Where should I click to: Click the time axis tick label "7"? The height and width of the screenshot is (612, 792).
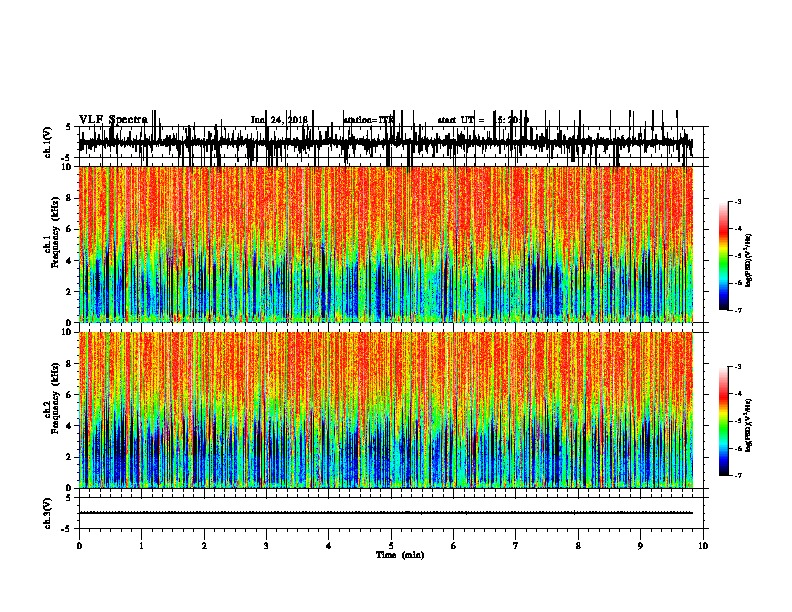coord(516,546)
